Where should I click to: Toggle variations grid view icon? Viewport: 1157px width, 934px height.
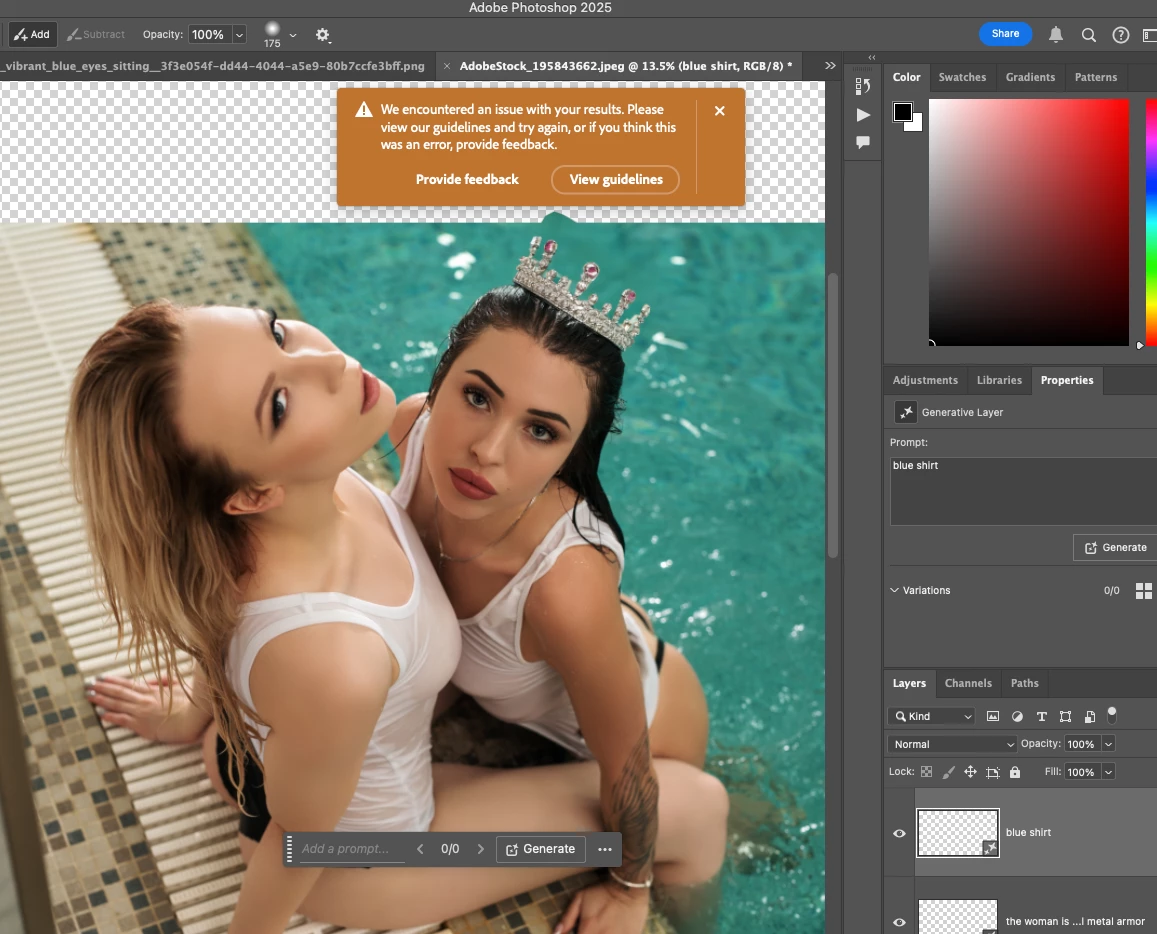click(1144, 590)
